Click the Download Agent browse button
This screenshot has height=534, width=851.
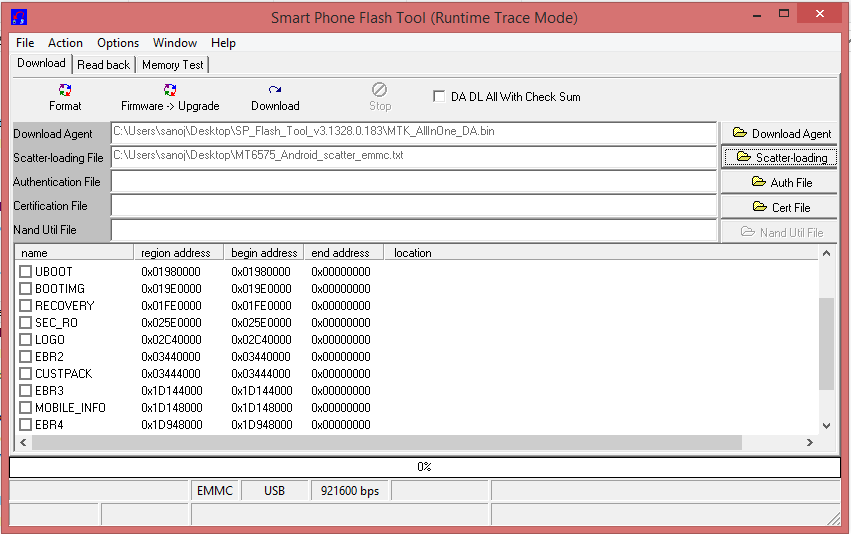779,134
